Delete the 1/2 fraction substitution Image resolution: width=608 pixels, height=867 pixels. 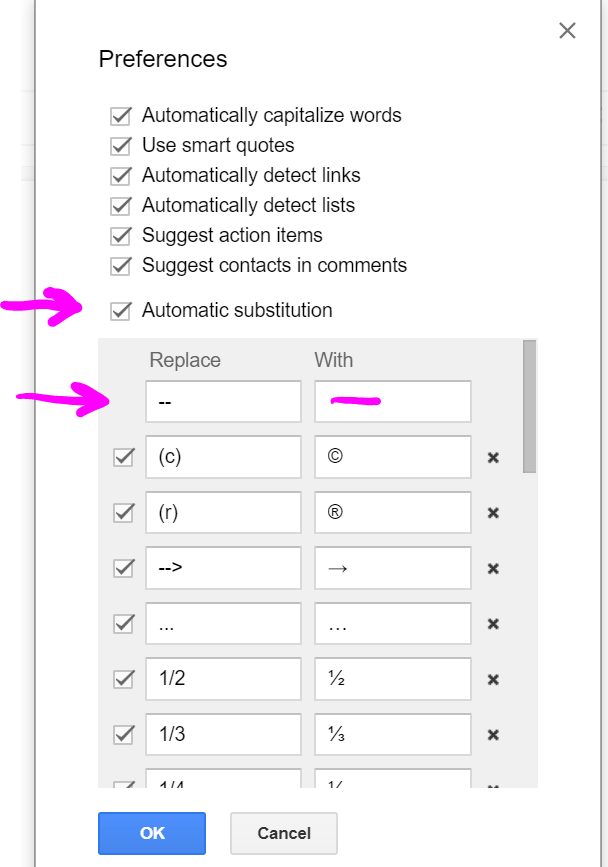[493, 679]
